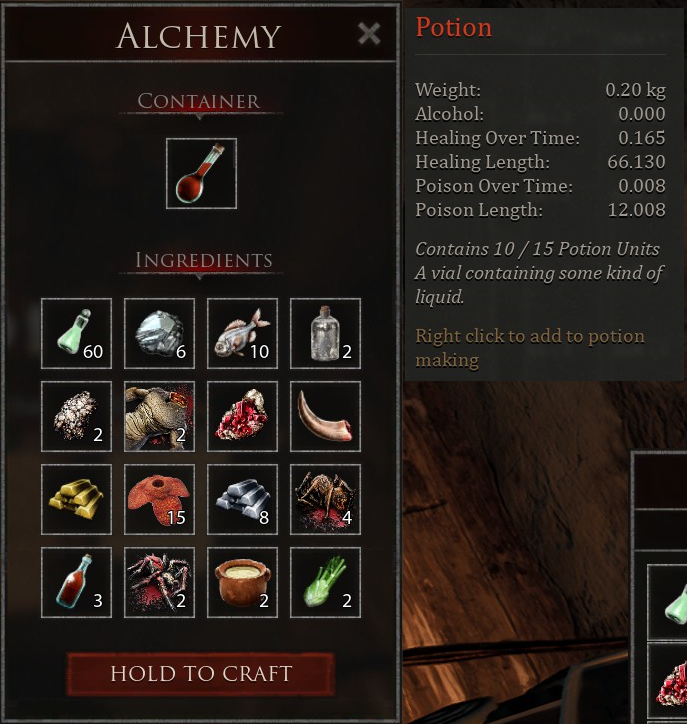Viewport: 687px width, 724px height.
Task: Click the curved claw ingredient slot
Action: (x=325, y=416)
